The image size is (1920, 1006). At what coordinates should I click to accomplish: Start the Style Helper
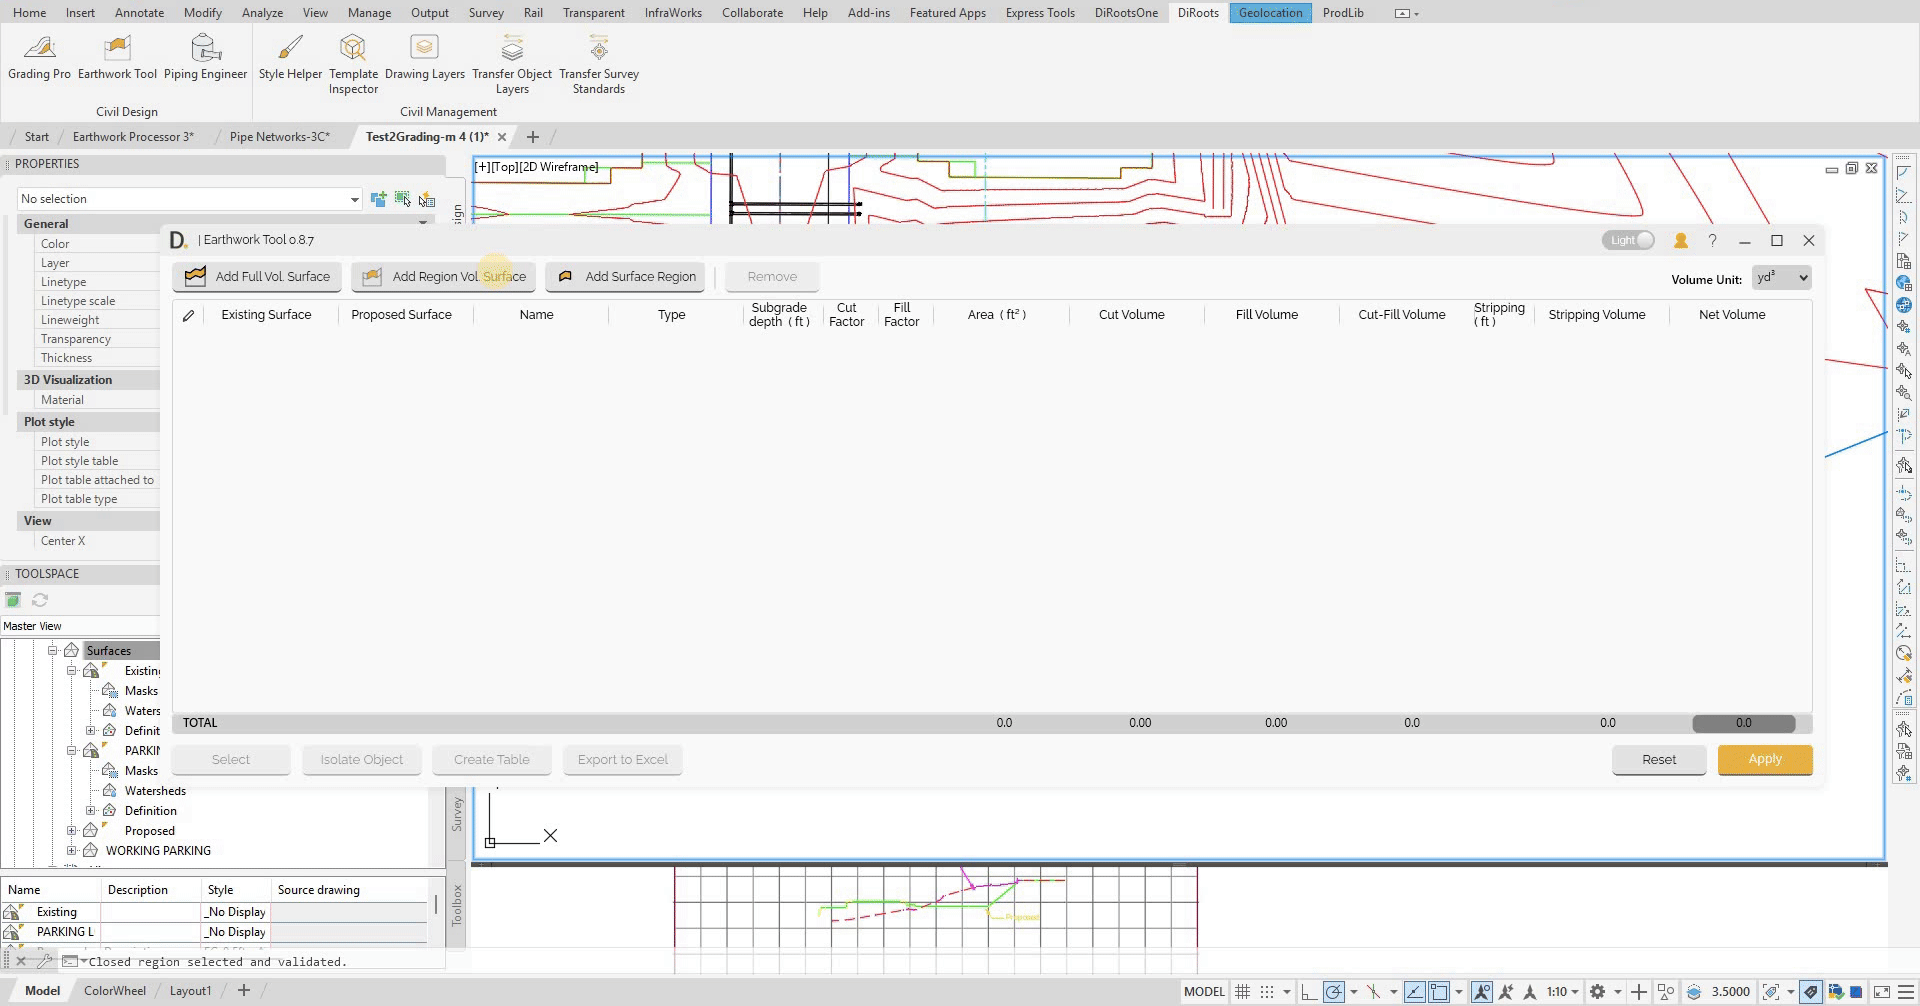tap(290, 60)
